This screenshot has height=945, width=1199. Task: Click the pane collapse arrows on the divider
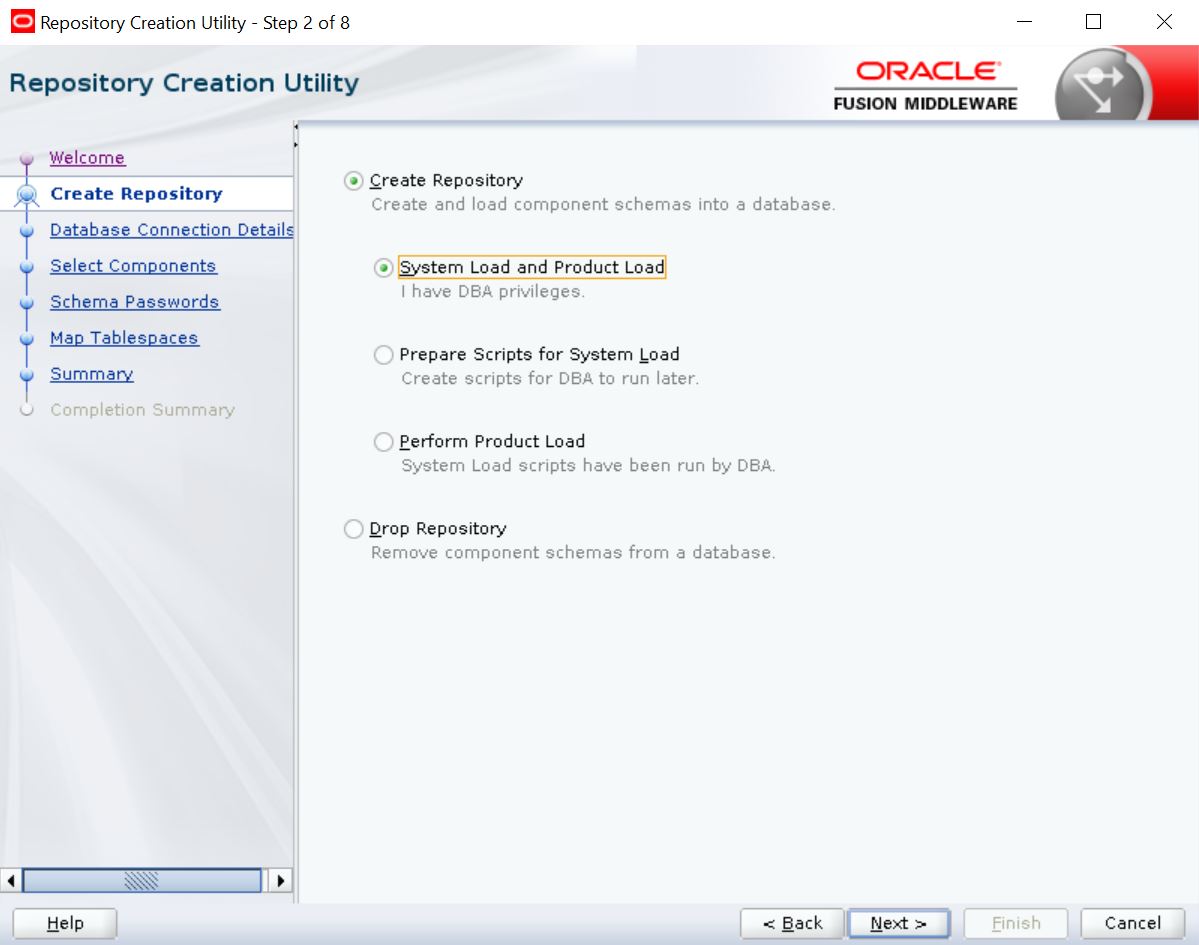pyautogui.click(x=296, y=136)
